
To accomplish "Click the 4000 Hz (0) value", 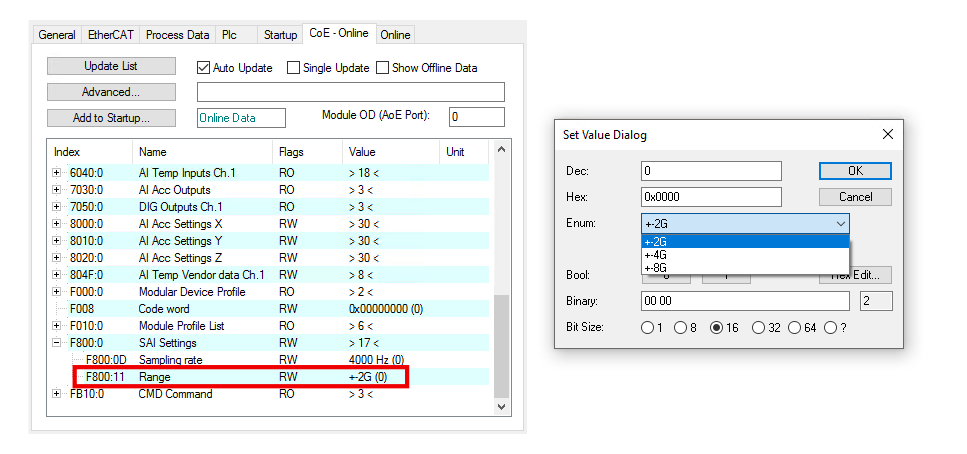I will click(377, 360).
